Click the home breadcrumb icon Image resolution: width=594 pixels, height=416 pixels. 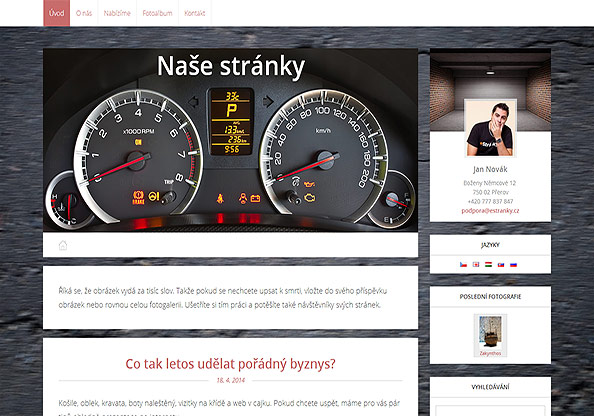click(x=63, y=245)
